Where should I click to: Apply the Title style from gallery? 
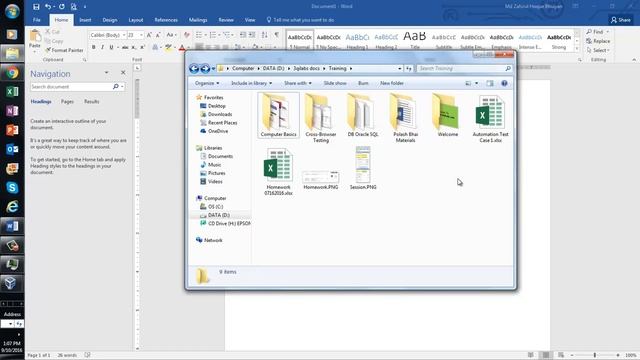coord(415,40)
